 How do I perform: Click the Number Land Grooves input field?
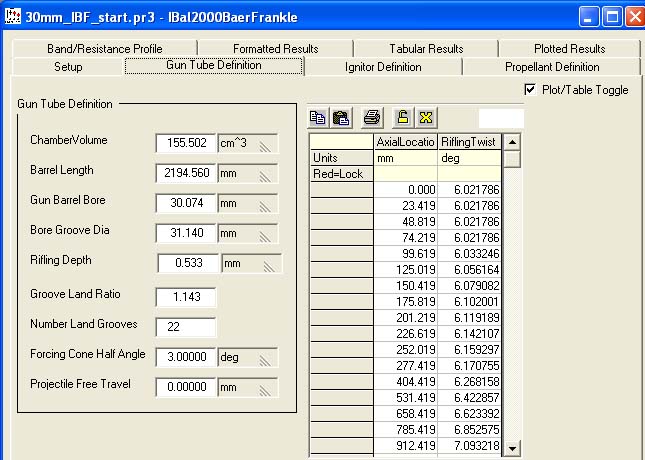pyautogui.click(x=186, y=327)
